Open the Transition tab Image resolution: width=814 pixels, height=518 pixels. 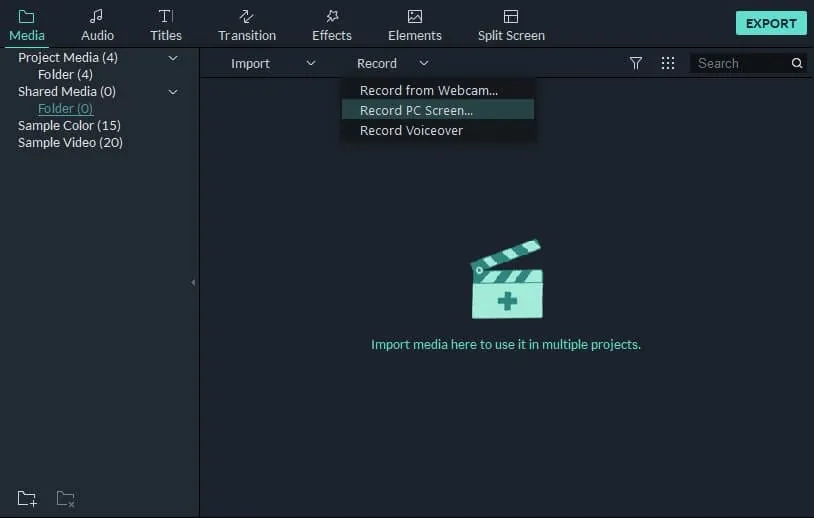[x=247, y=25]
